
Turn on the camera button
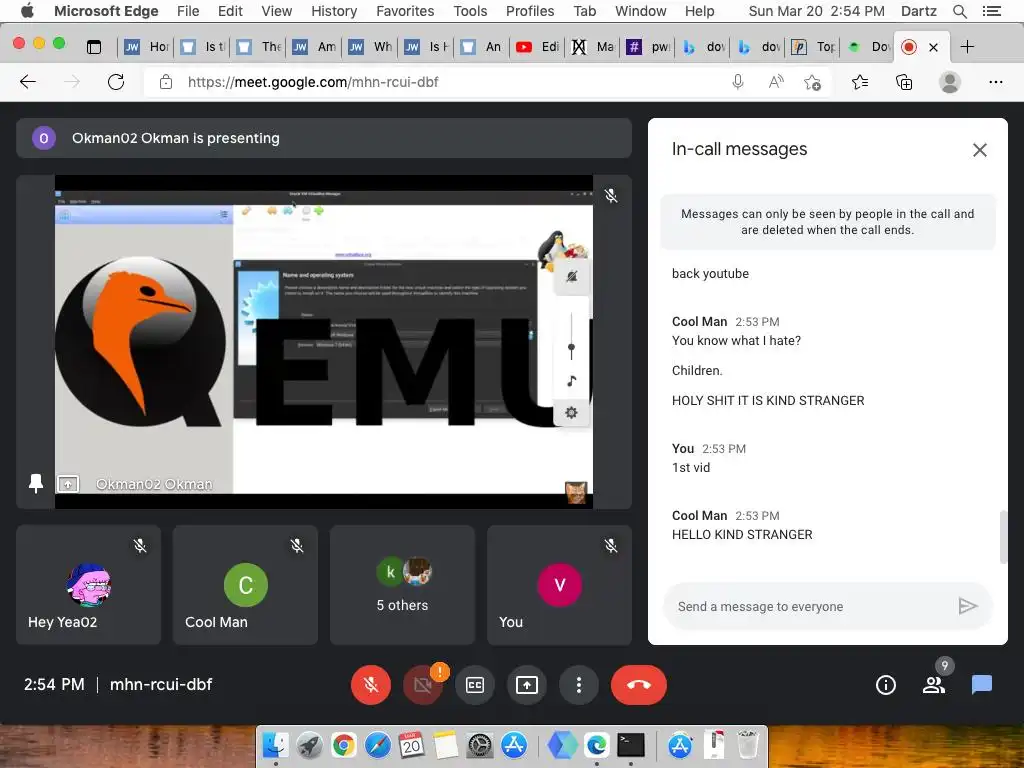[x=423, y=684]
